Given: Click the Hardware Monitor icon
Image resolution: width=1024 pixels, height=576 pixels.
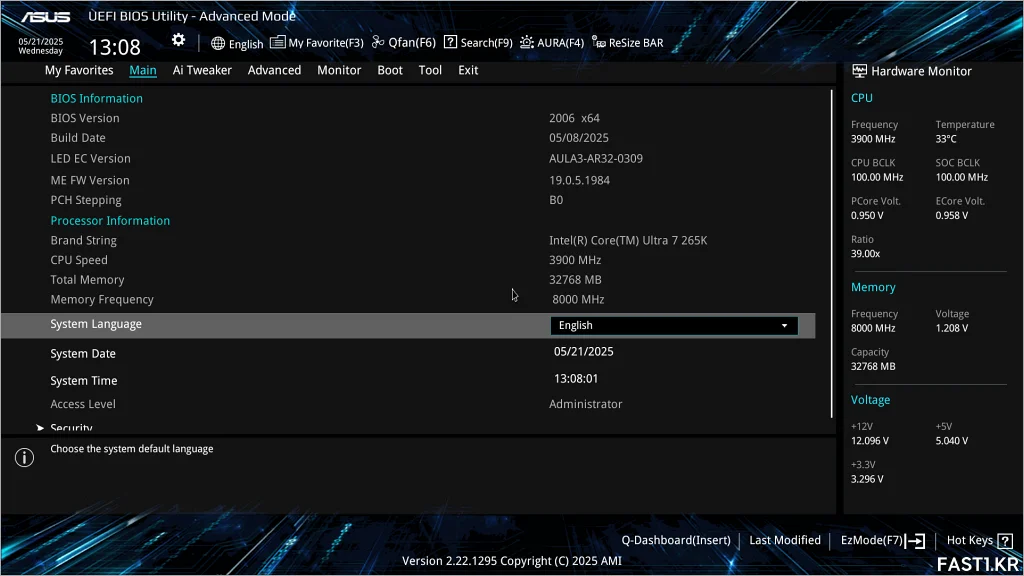Looking at the screenshot, I should tap(859, 71).
